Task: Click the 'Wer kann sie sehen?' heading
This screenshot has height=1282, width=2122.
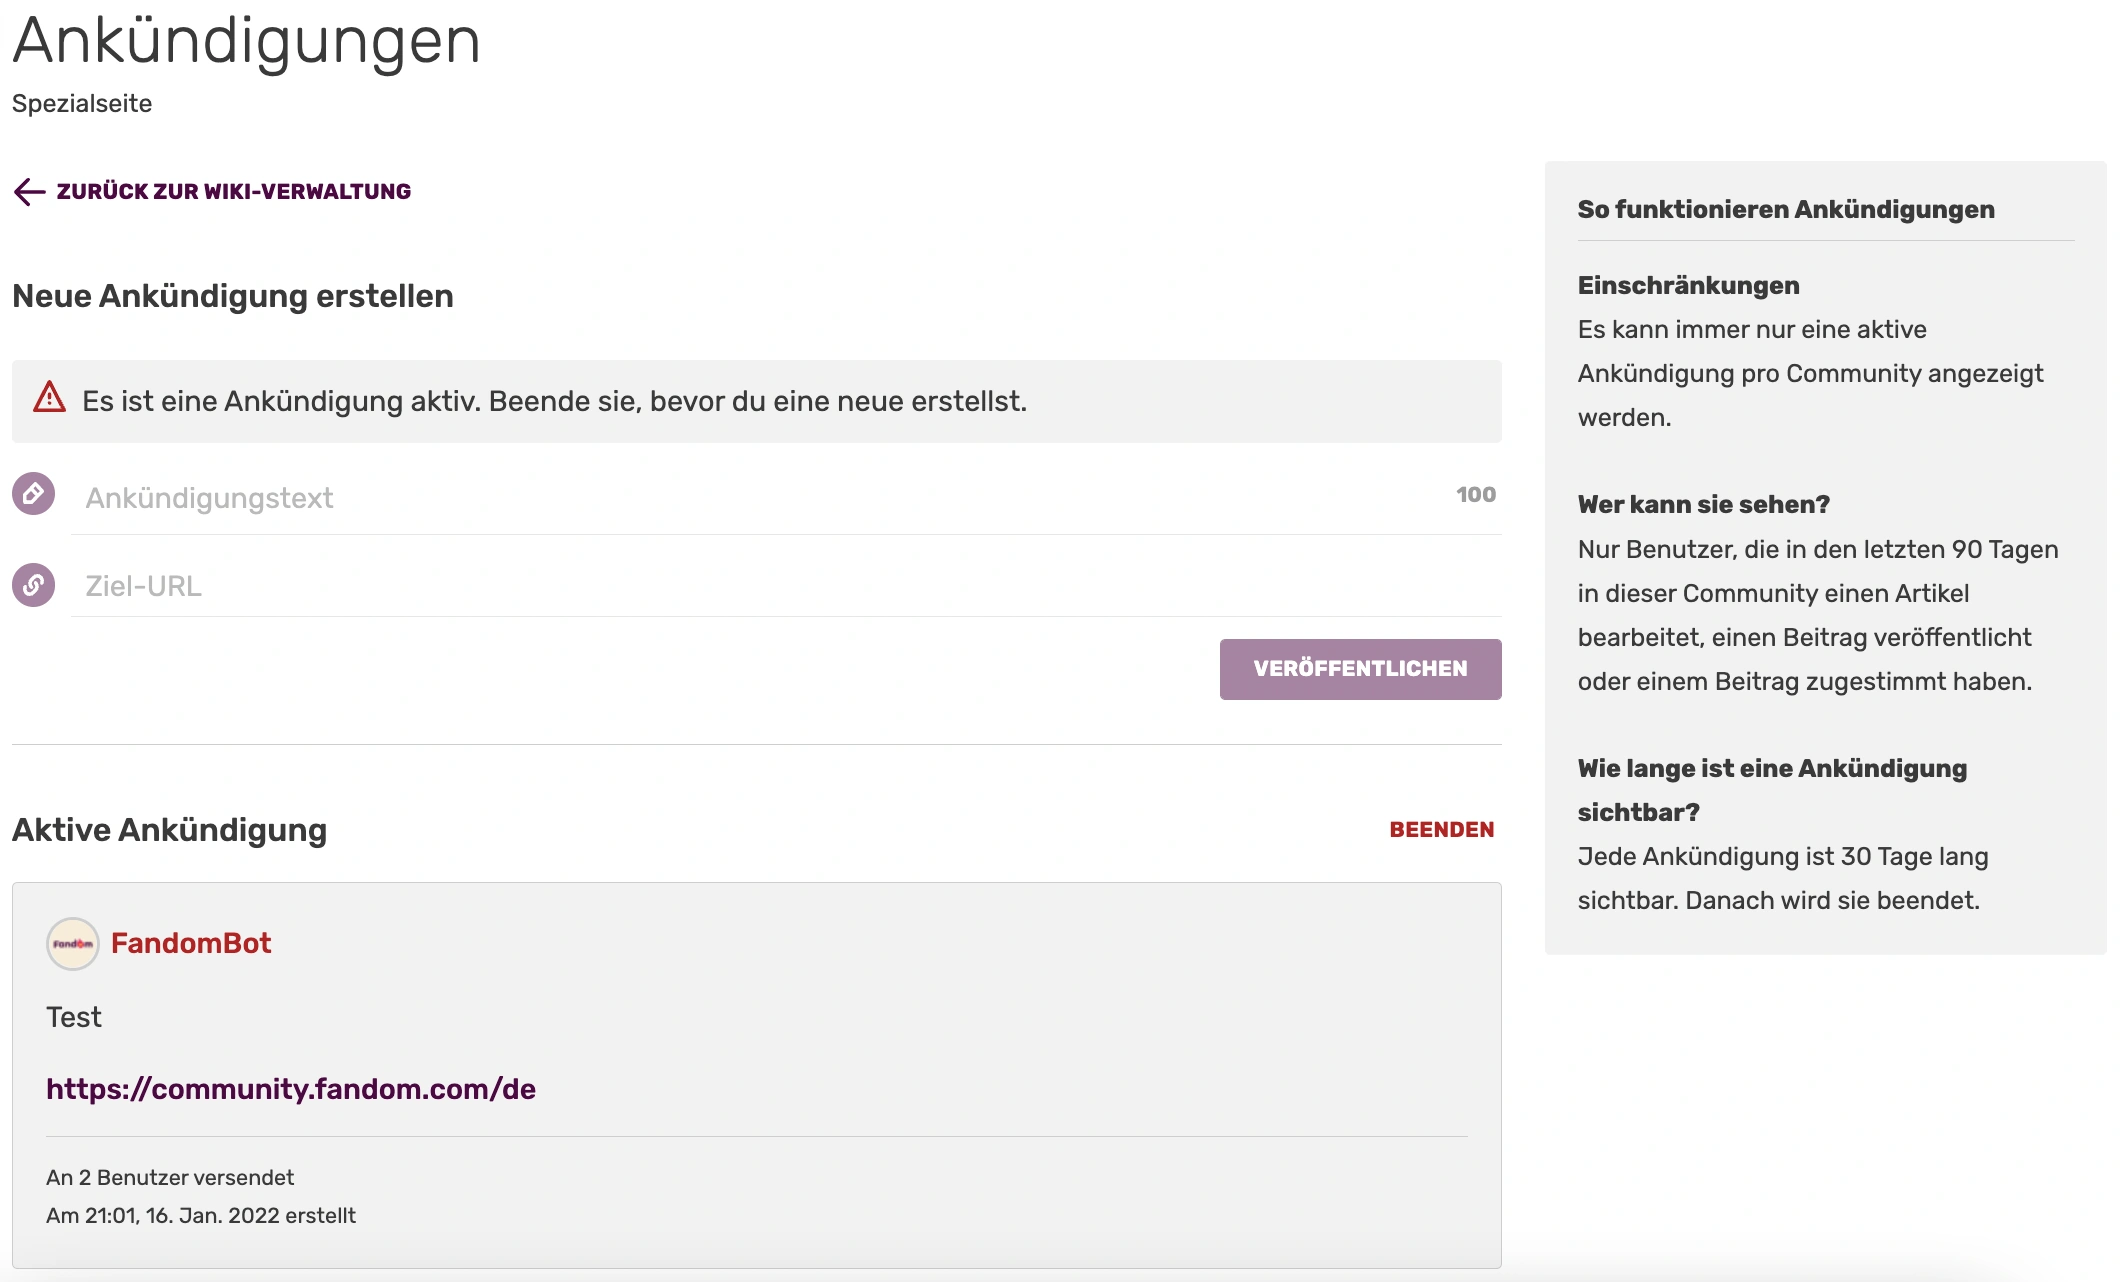Action: coord(1703,505)
